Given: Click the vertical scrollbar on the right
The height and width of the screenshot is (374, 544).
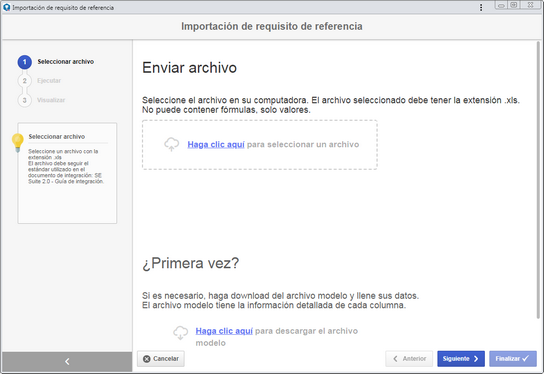Looking at the screenshot, I should pos(538,180).
